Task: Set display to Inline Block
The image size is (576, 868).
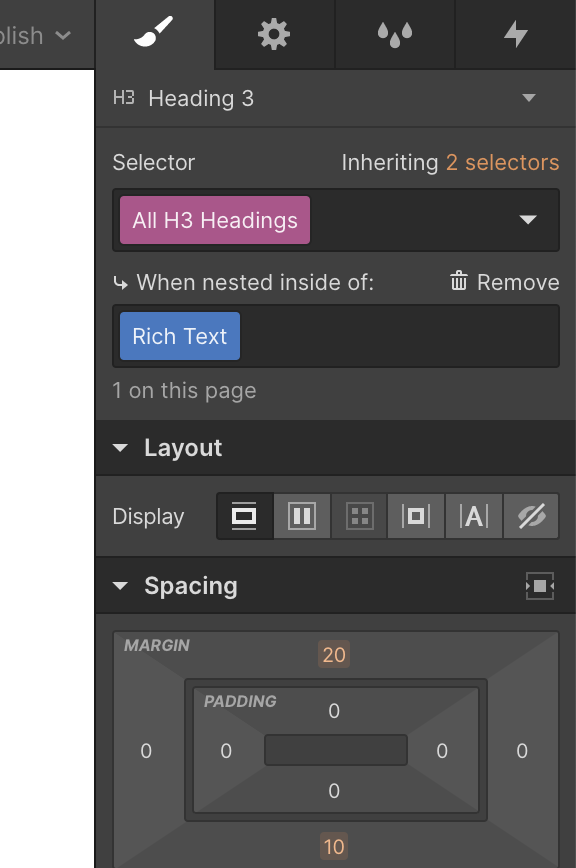Action: tap(416, 516)
